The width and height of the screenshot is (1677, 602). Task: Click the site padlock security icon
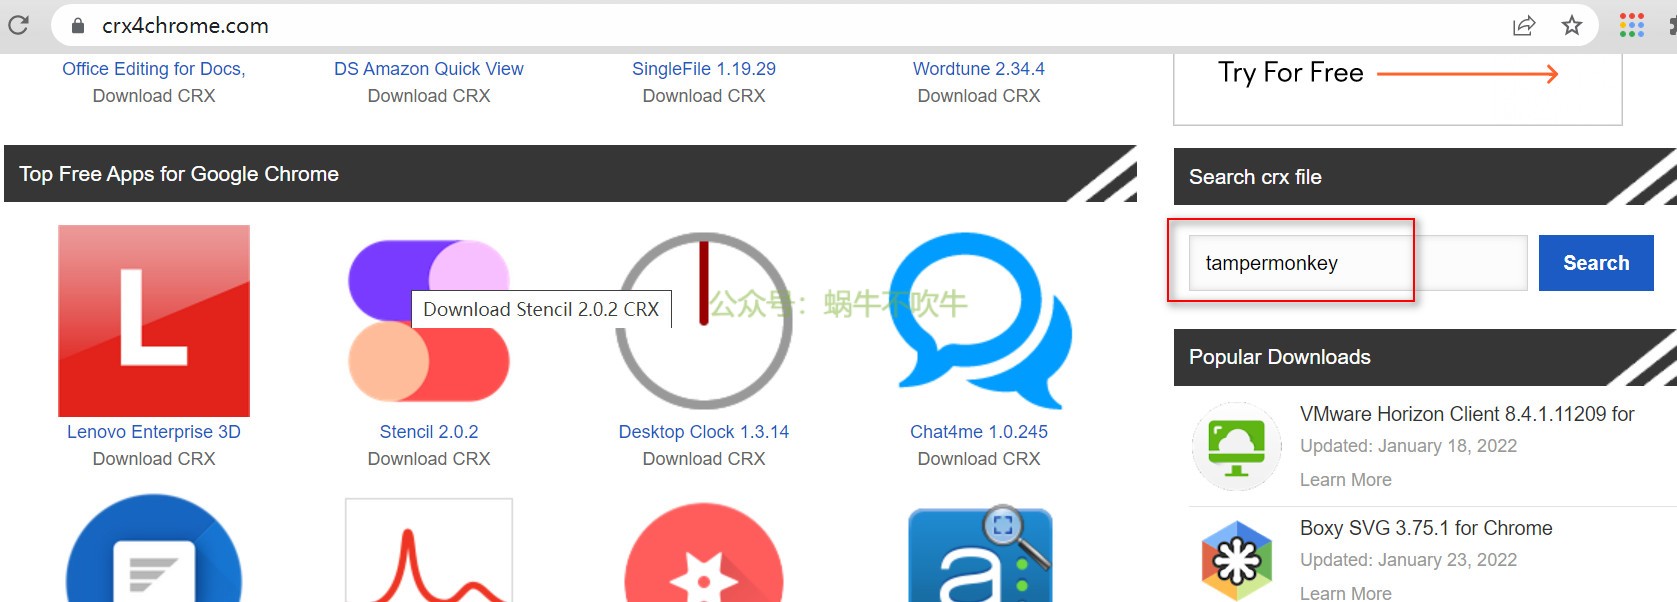pyautogui.click(x=78, y=26)
